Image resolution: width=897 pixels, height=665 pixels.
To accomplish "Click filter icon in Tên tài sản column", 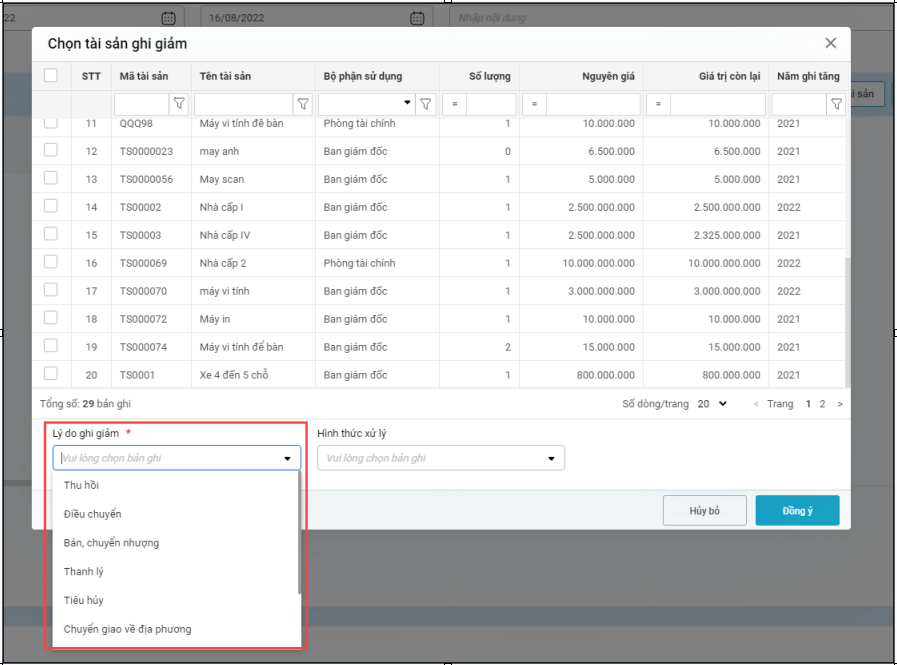I will [x=303, y=104].
